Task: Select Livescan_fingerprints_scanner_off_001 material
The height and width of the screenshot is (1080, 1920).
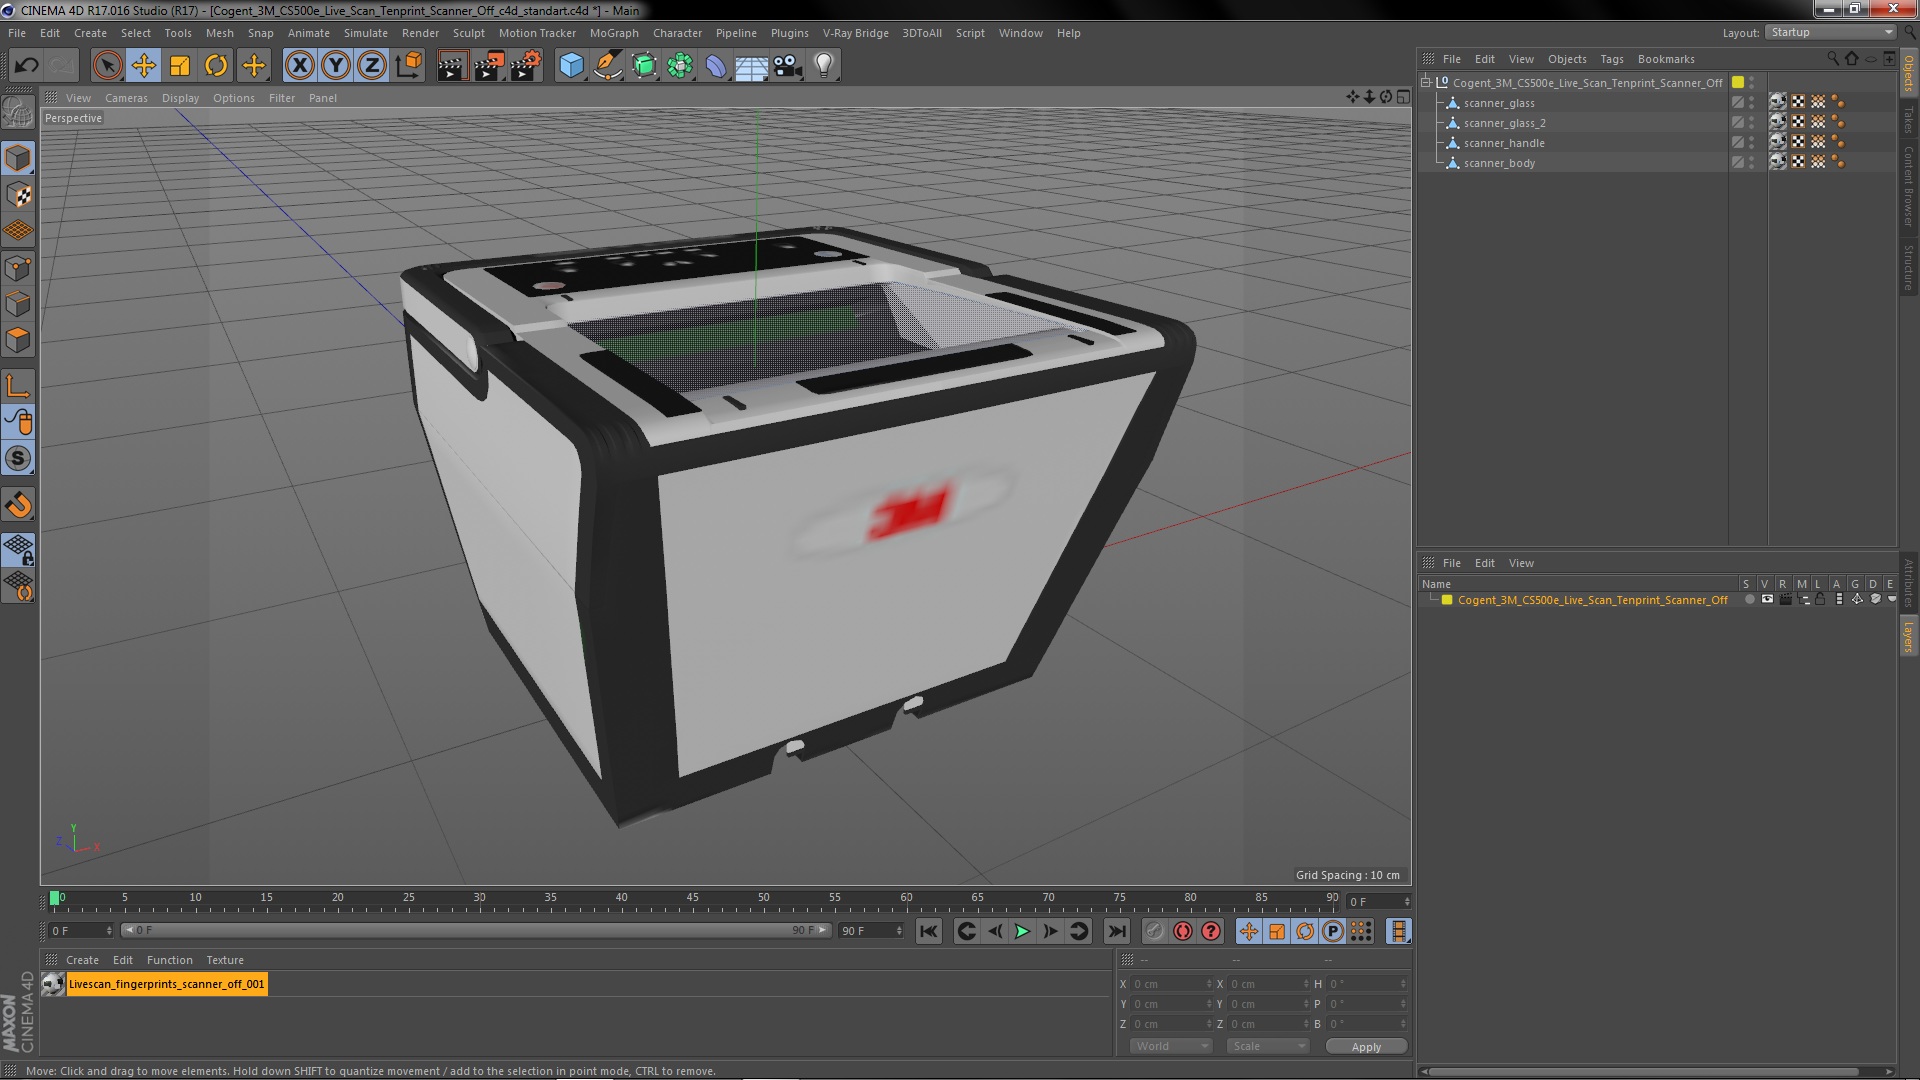Action: click(x=166, y=984)
